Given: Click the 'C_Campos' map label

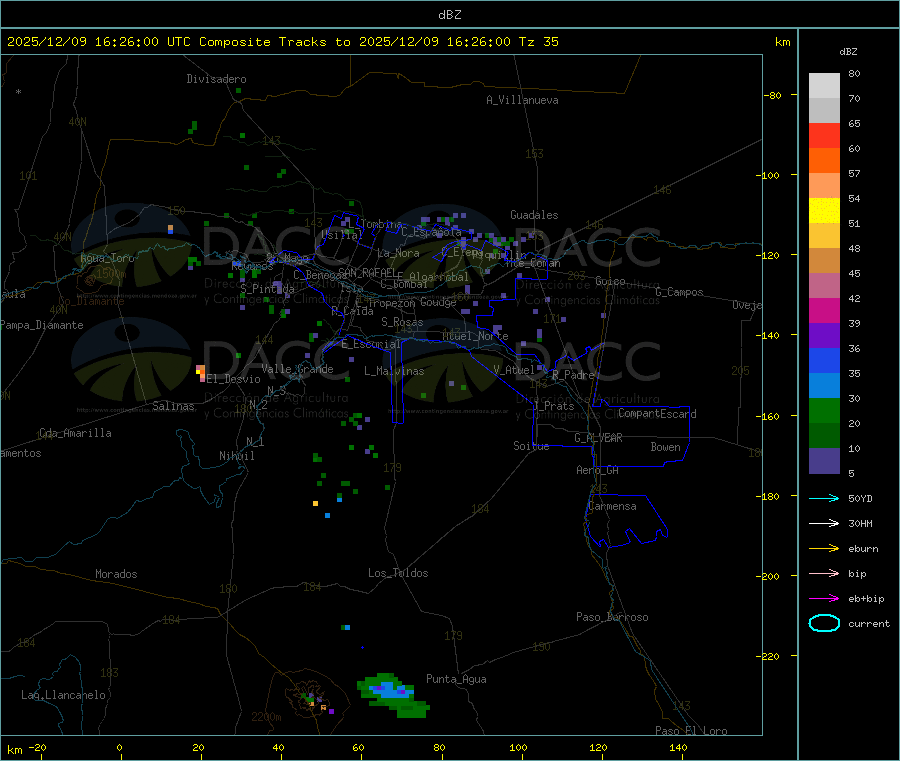Looking at the screenshot, I should [x=680, y=292].
